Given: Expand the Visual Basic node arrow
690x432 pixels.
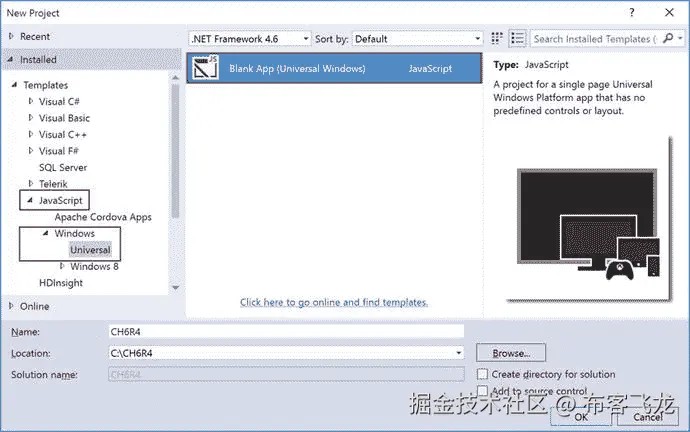Looking at the screenshot, I should tap(30, 117).
